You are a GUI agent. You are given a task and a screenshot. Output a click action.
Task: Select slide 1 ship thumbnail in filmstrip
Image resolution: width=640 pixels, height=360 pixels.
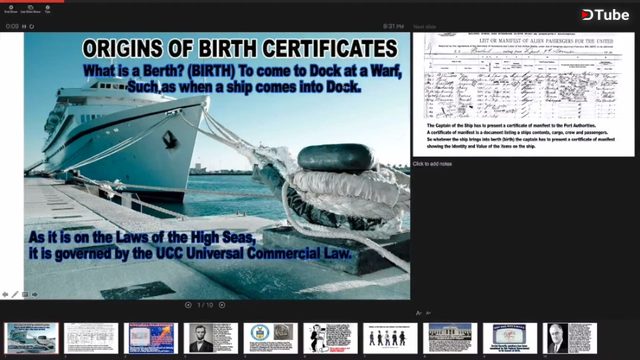[31, 338]
